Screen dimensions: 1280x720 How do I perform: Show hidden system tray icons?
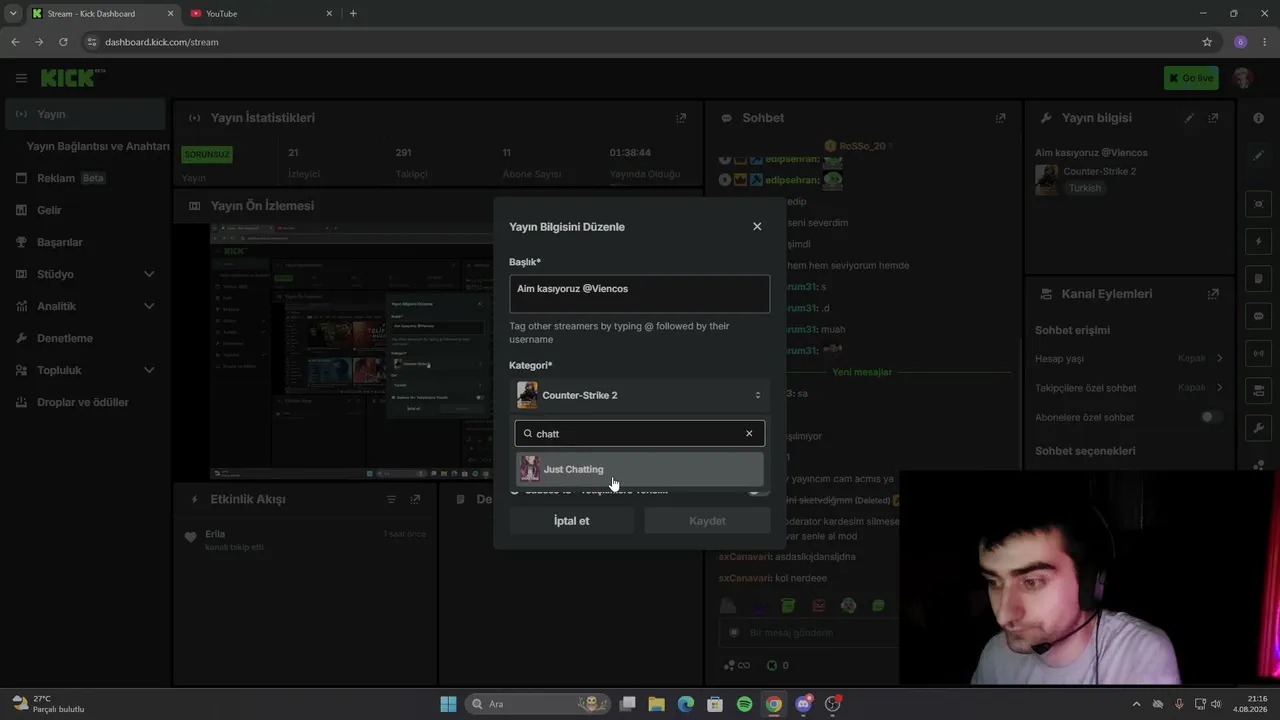click(x=1135, y=704)
